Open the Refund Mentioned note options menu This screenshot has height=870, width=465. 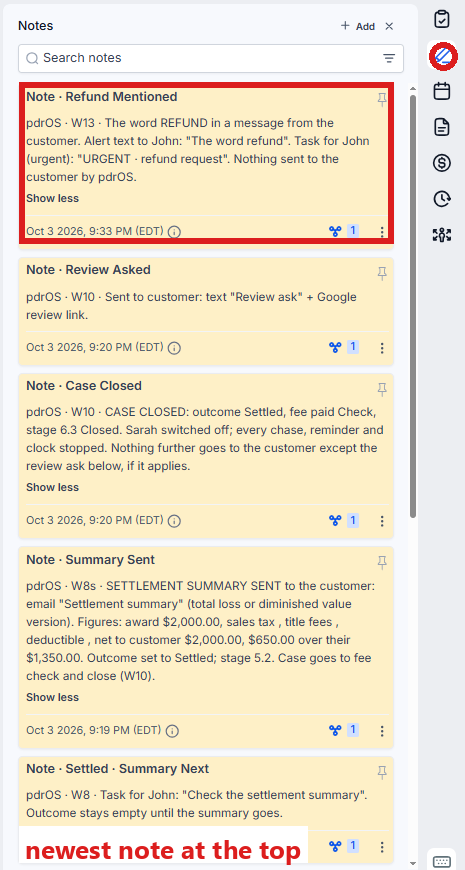(x=382, y=232)
